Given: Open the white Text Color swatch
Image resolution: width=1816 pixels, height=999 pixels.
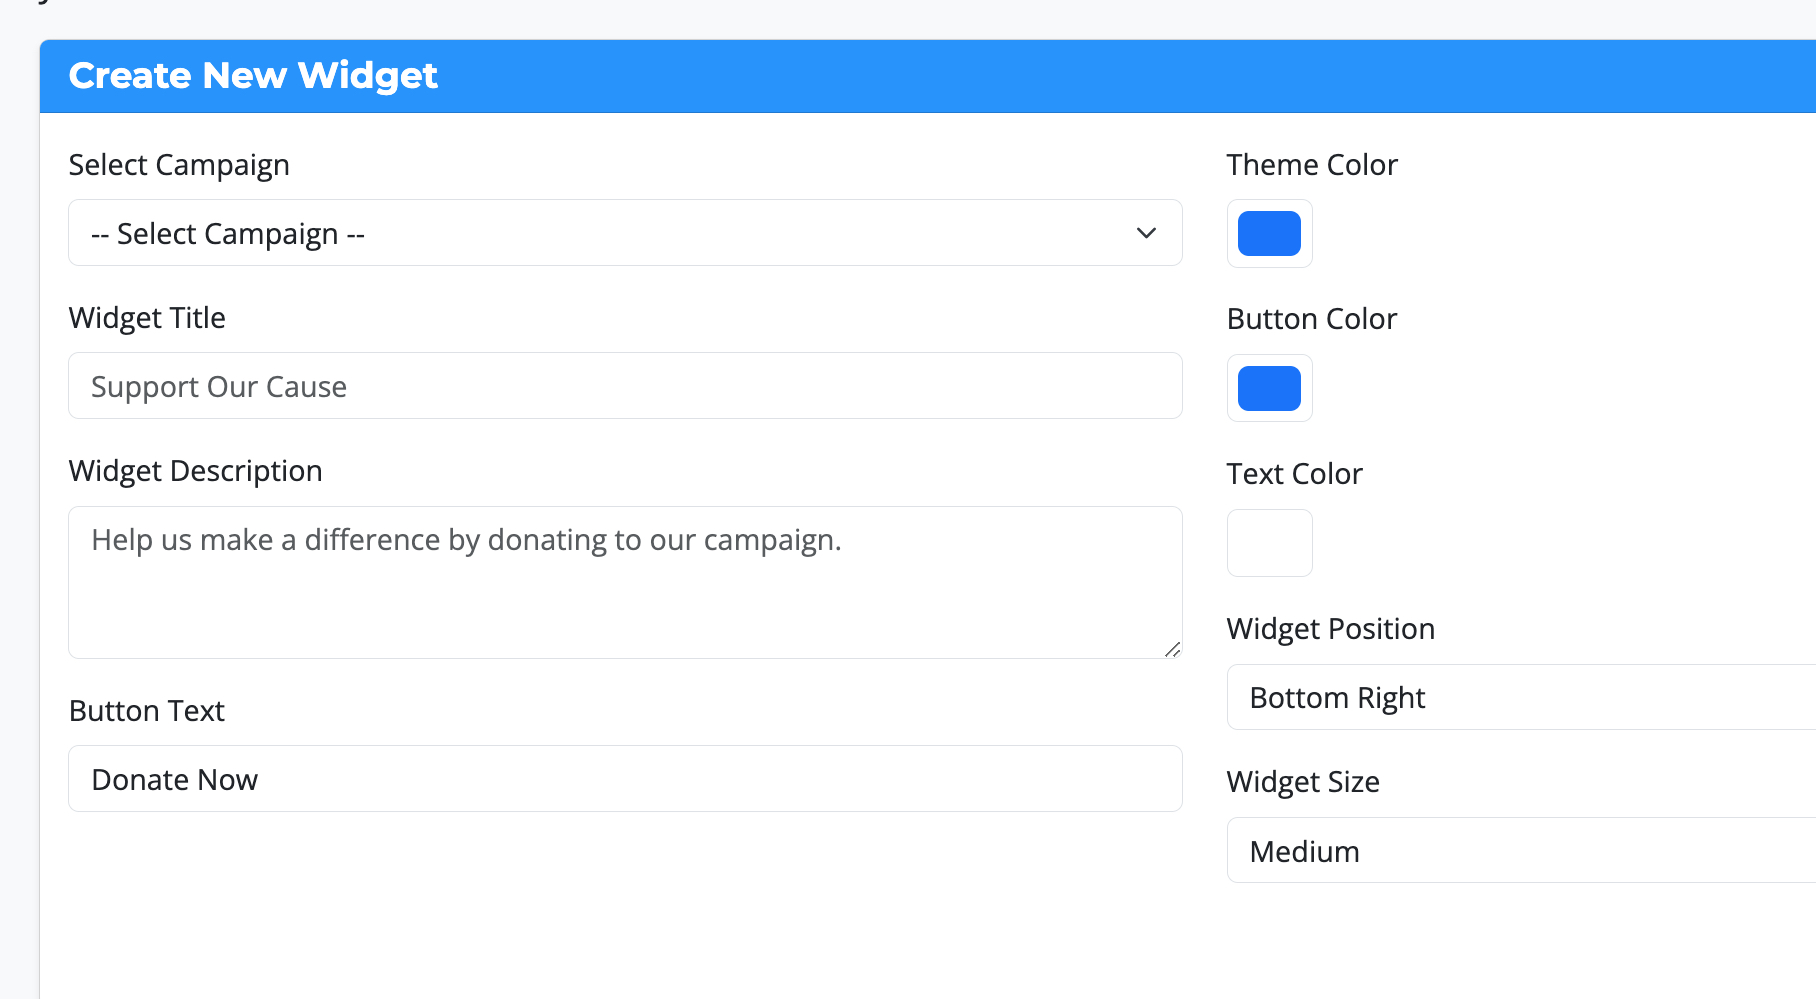Looking at the screenshot, I should [1269, 543].
